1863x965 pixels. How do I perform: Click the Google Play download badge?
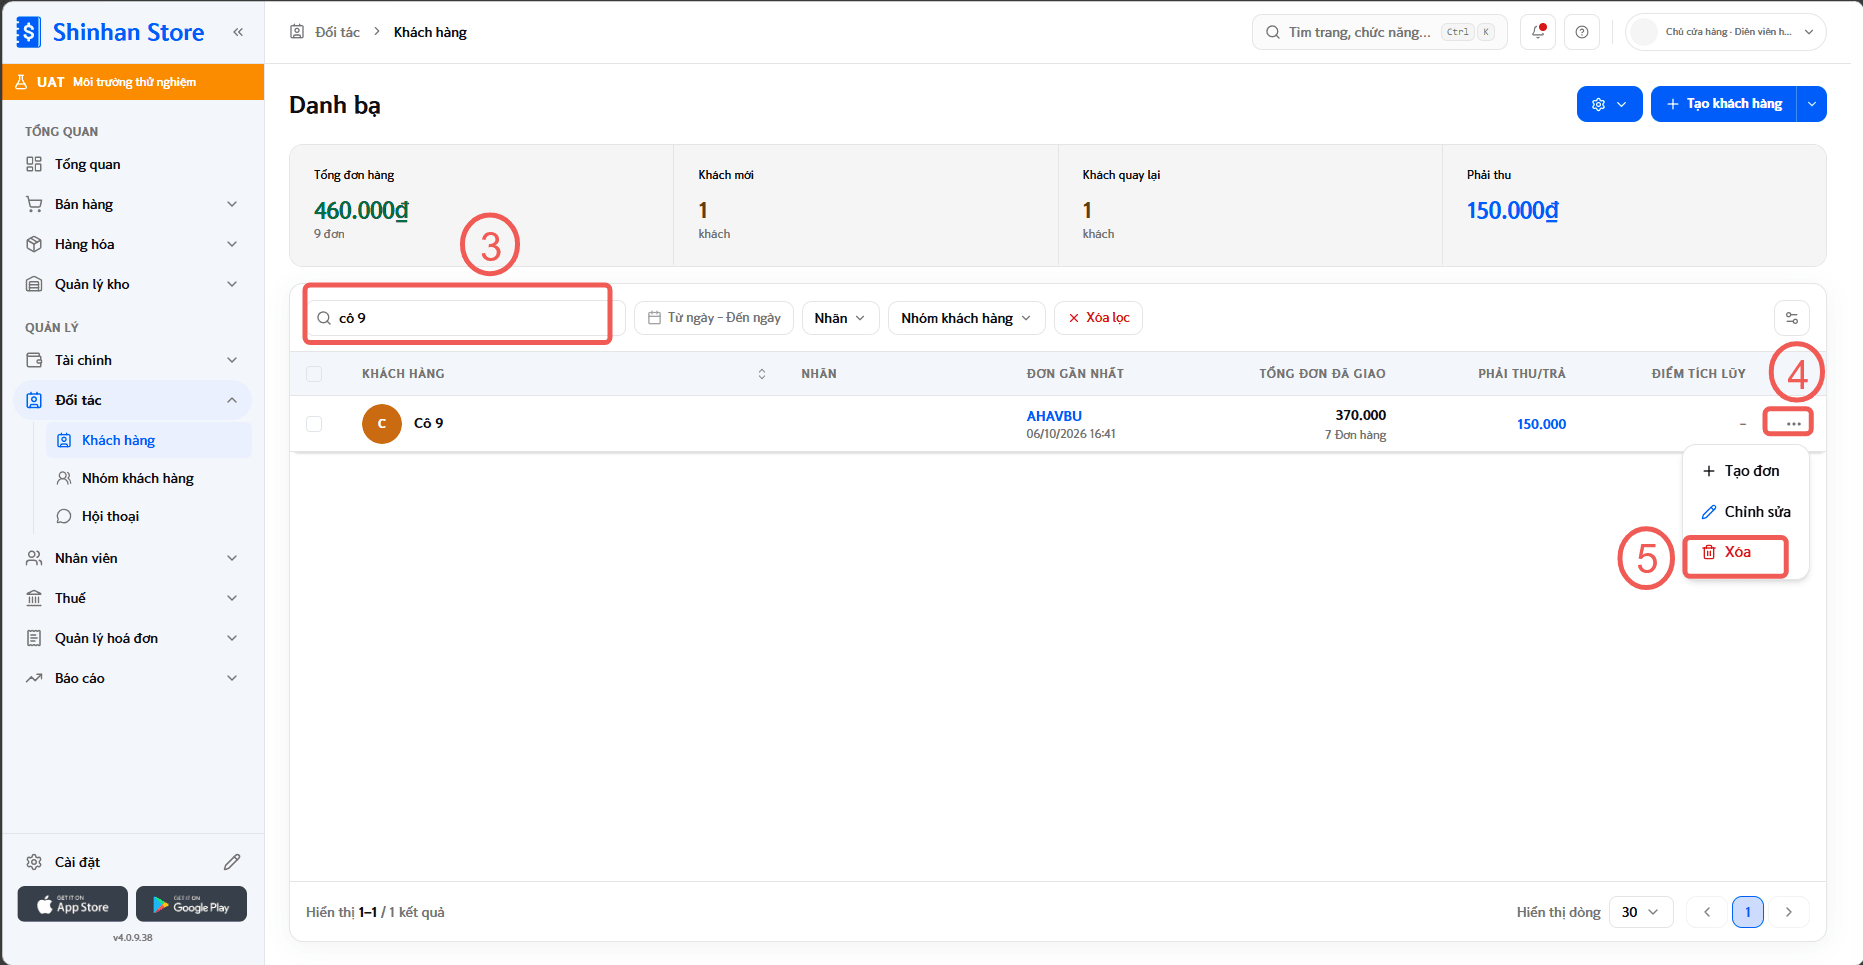pyautogui.click(x=191, y=904)
